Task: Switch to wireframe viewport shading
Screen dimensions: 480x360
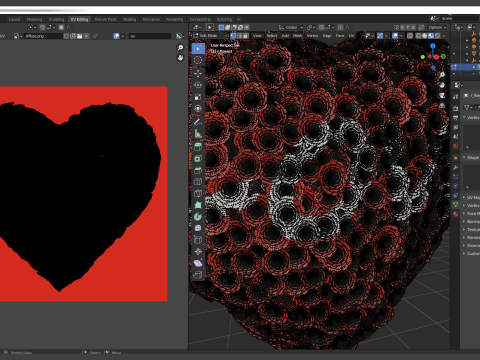Action: tap(419, 36)
